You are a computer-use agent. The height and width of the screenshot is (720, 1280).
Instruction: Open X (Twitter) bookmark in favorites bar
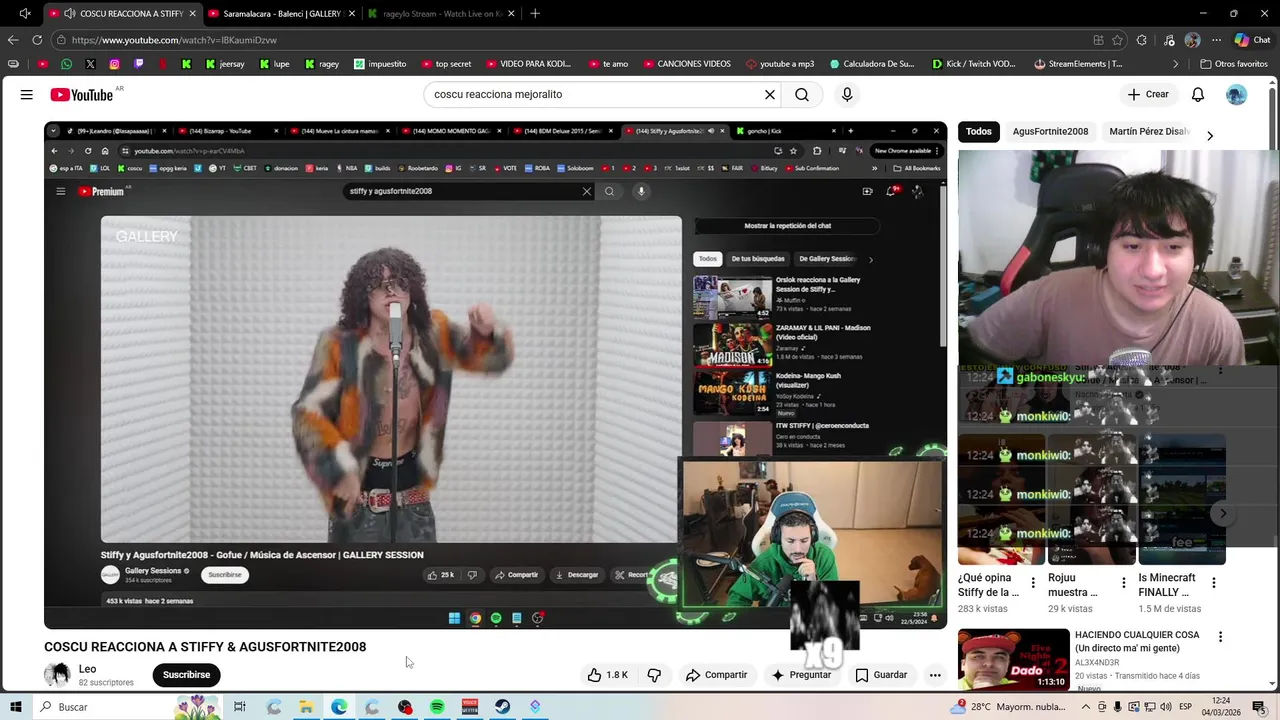[90, 64]
